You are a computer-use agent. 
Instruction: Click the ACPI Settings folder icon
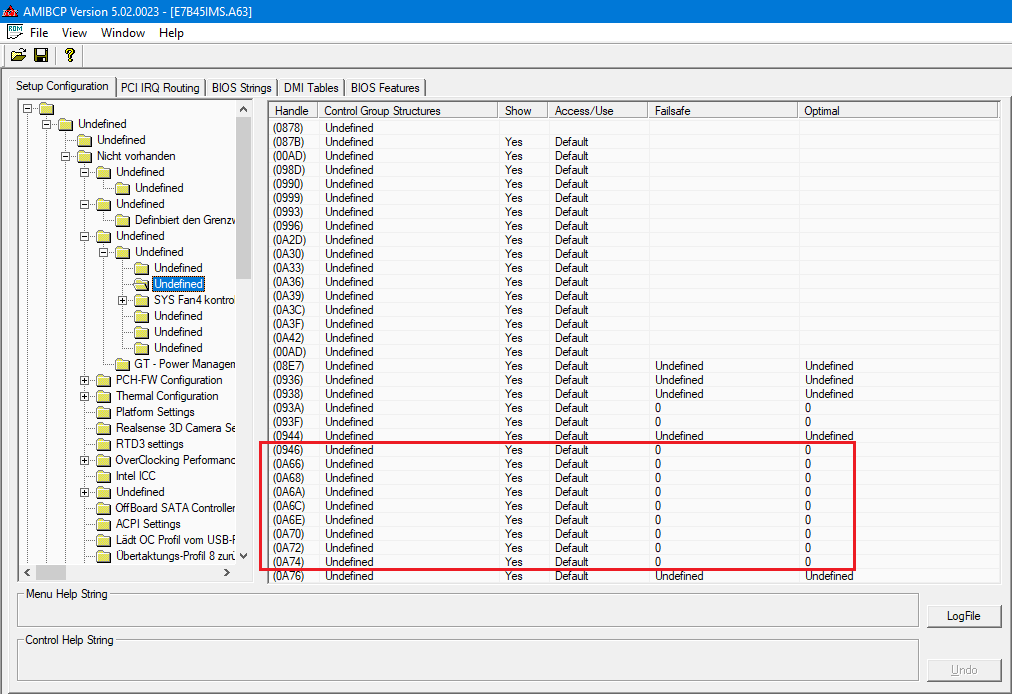103,524
